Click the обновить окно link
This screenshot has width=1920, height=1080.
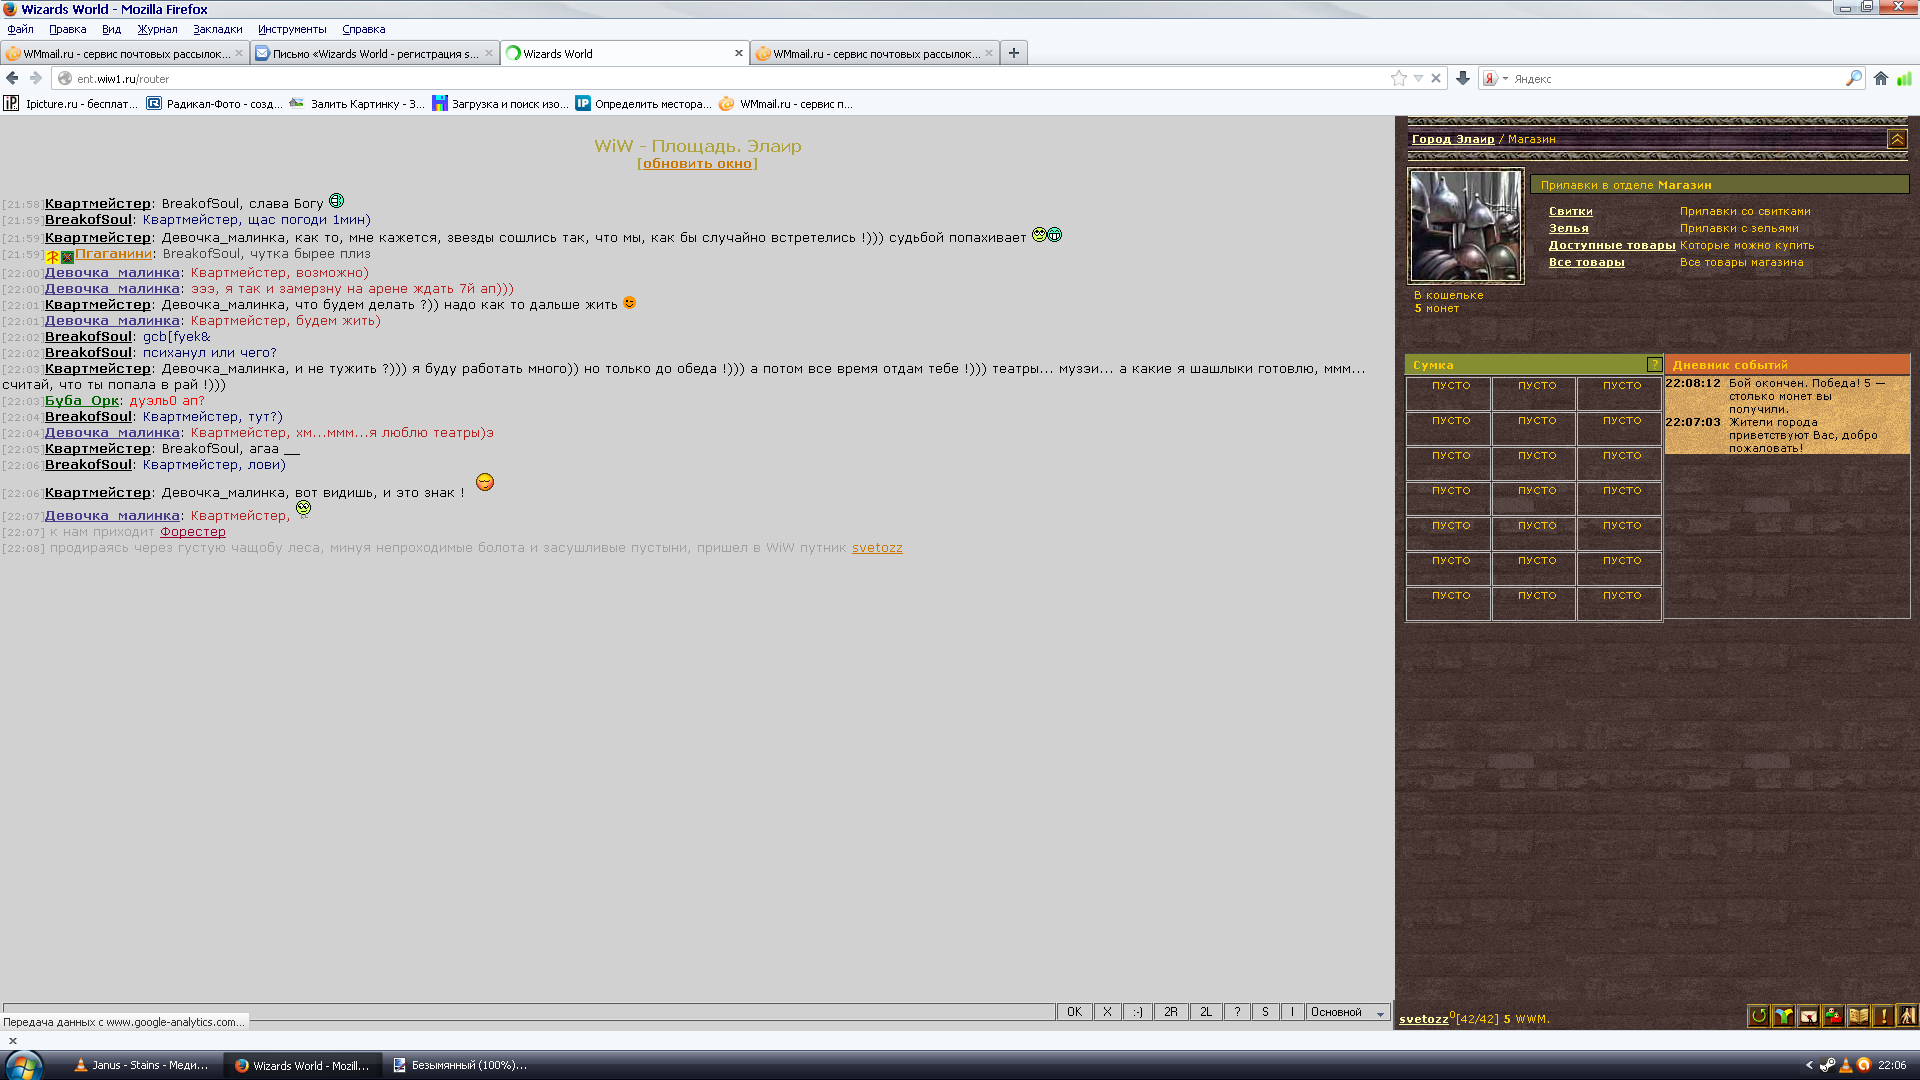[x=697, y=164]
